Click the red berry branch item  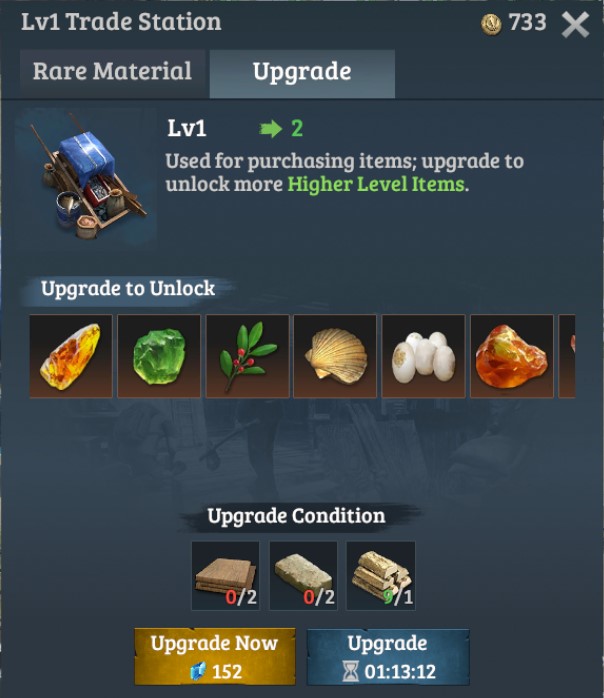click(247, 356)
